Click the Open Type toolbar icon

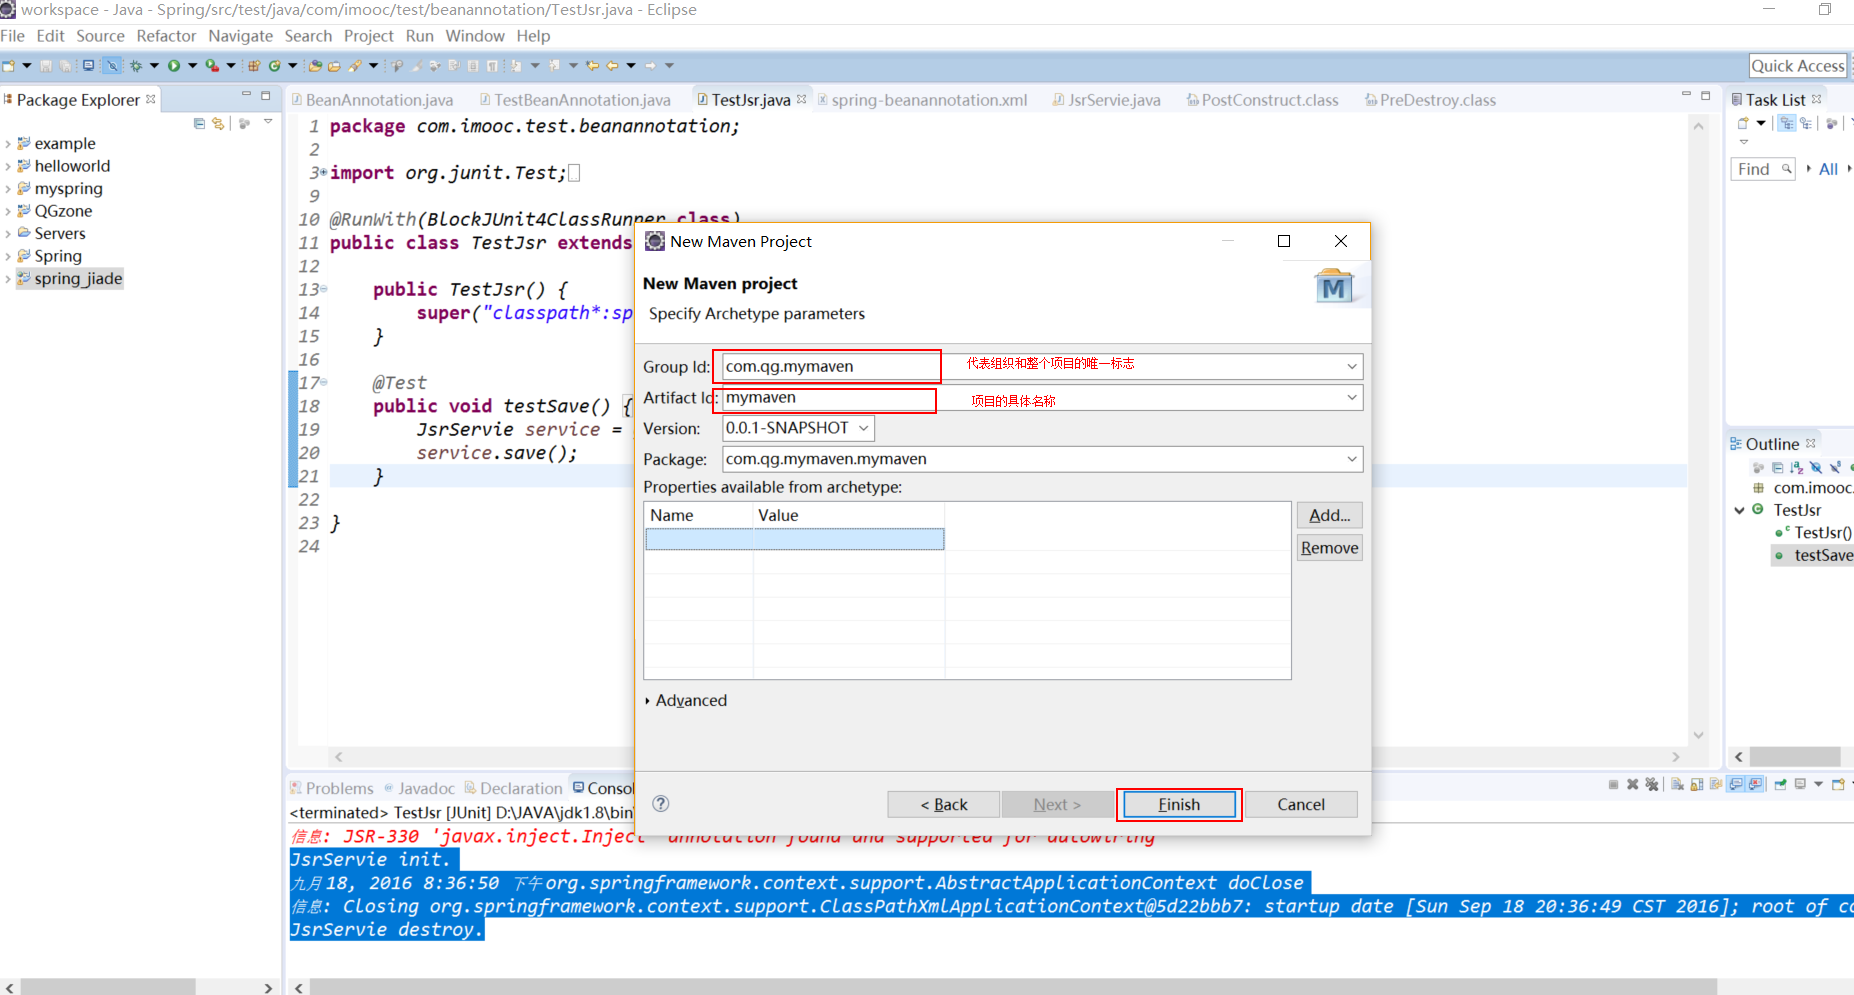point(315,66)
